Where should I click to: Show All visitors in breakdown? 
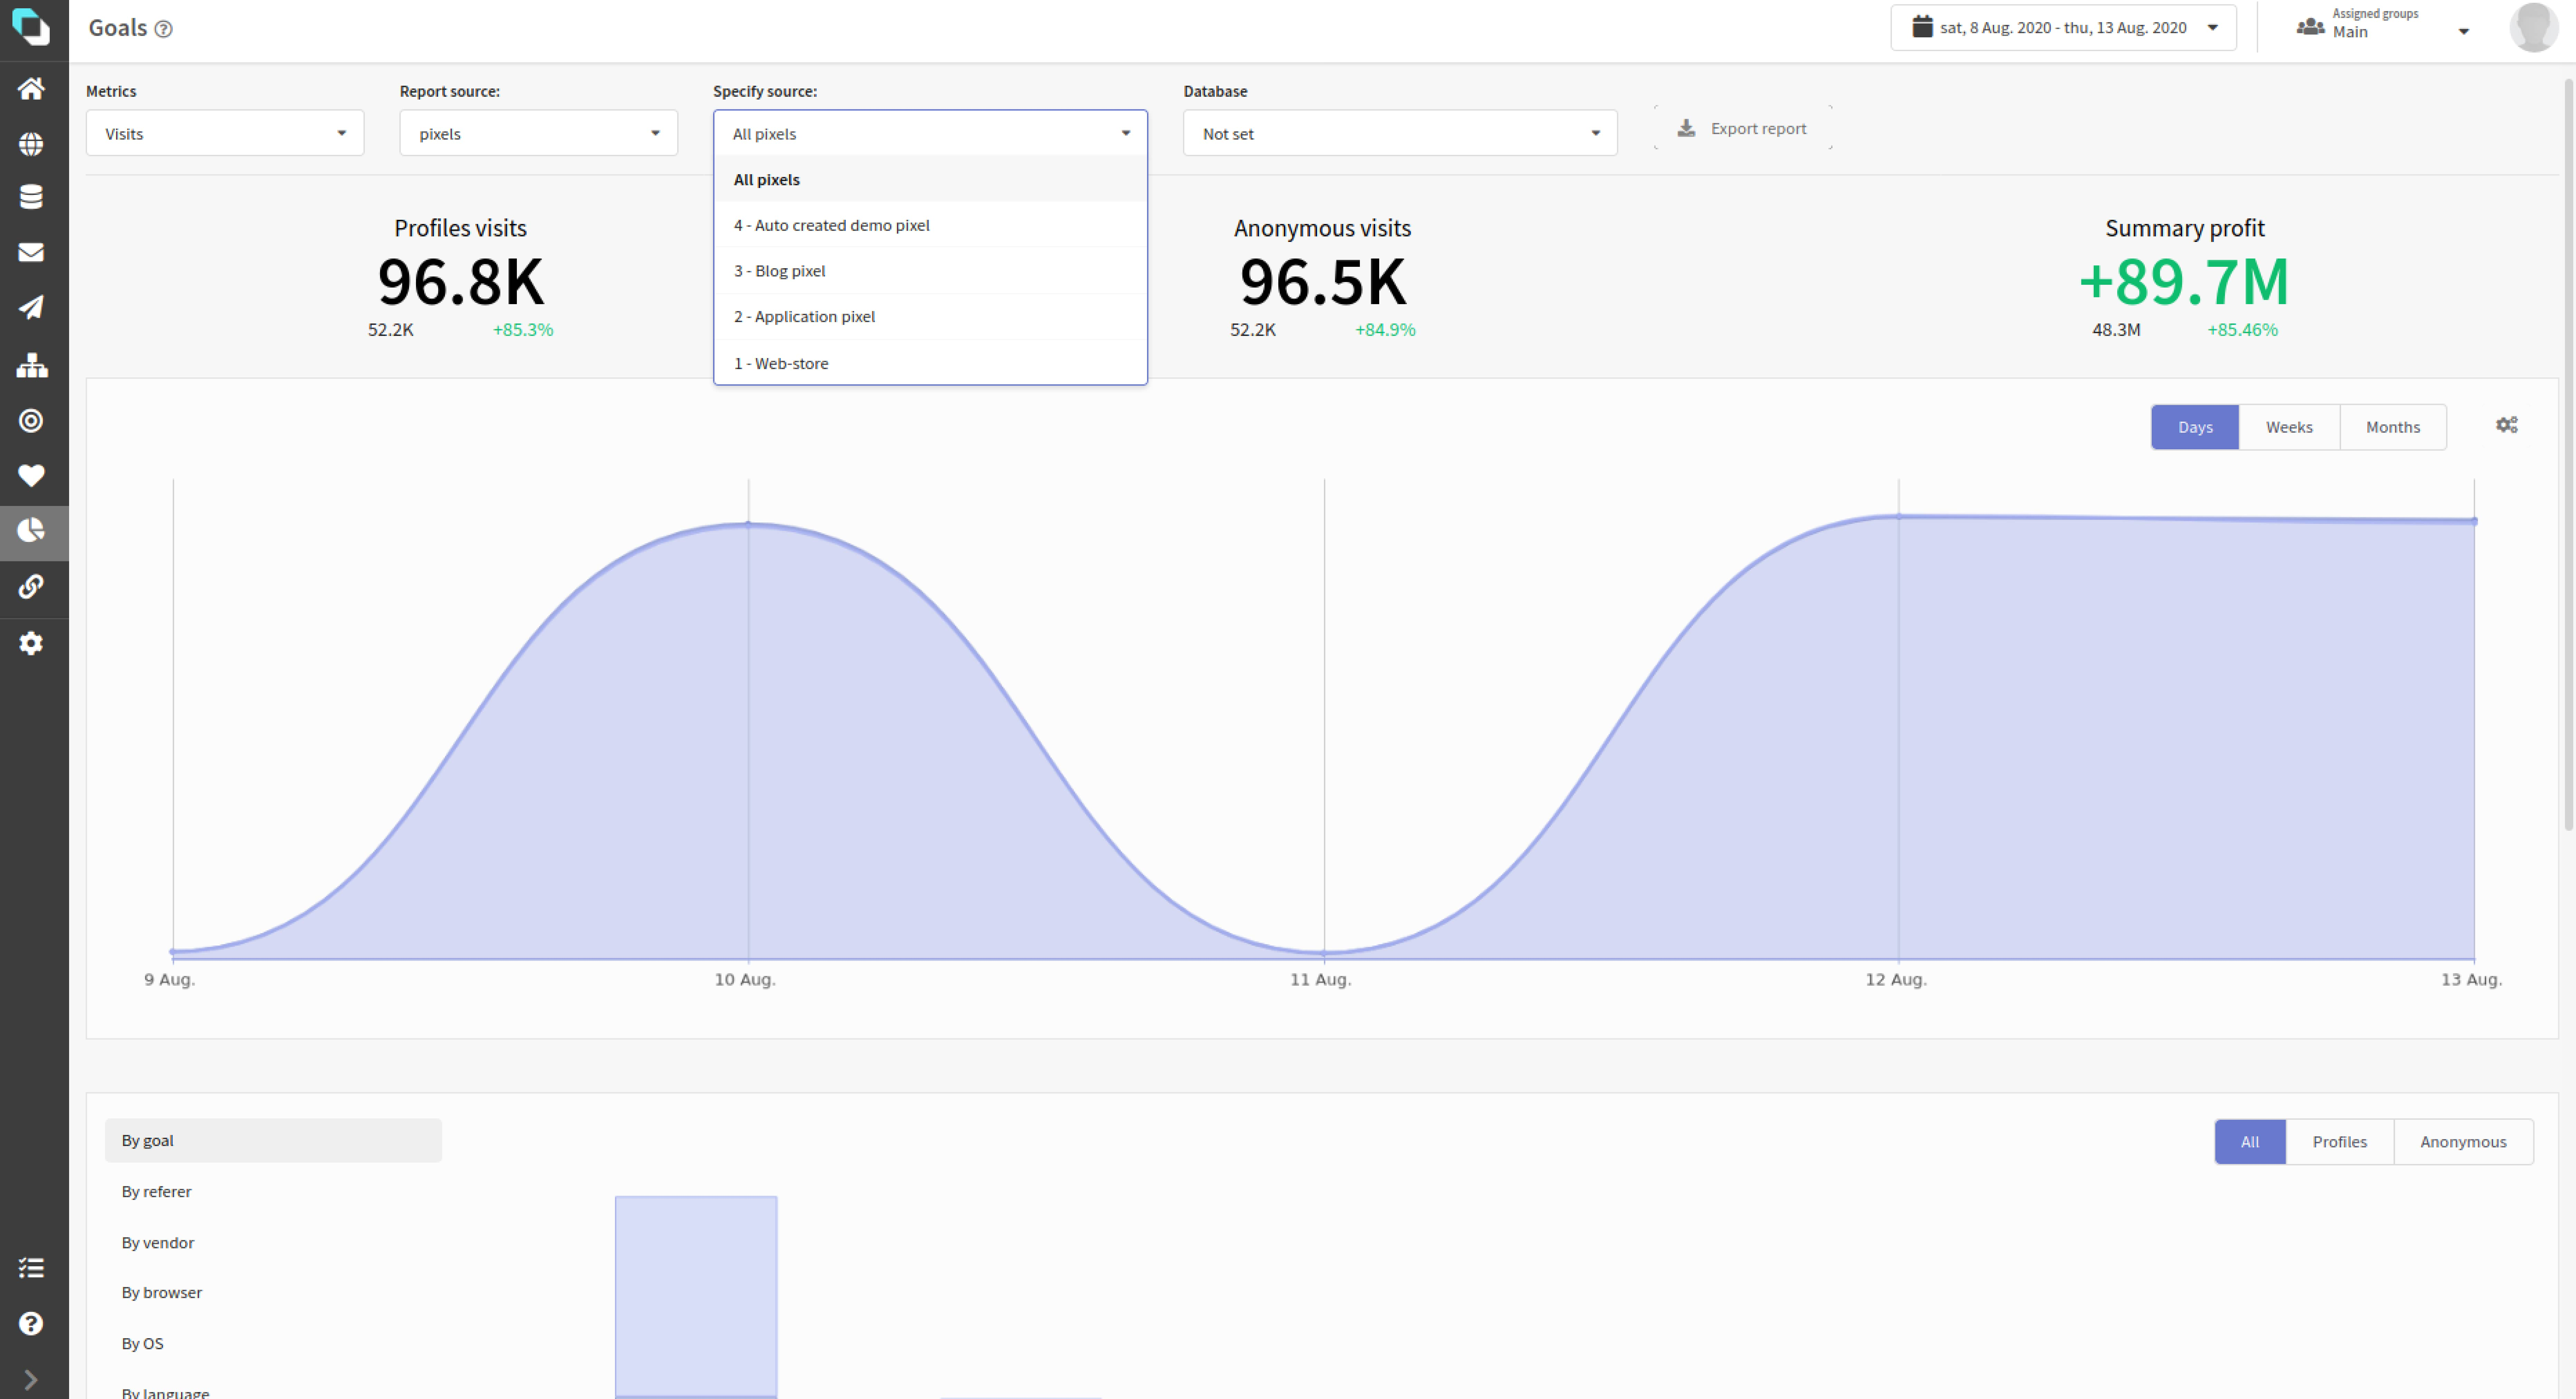(x=2249, y=1142)
